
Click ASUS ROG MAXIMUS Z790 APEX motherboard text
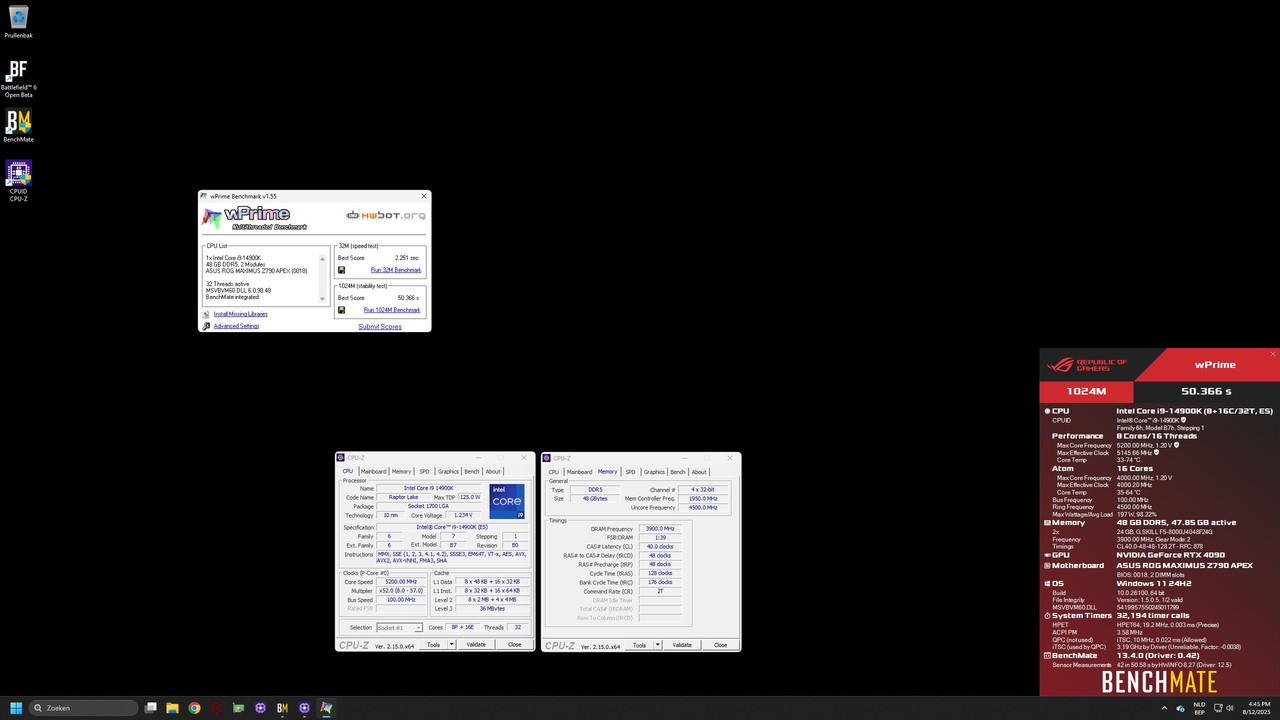[x=1184, y=565]
